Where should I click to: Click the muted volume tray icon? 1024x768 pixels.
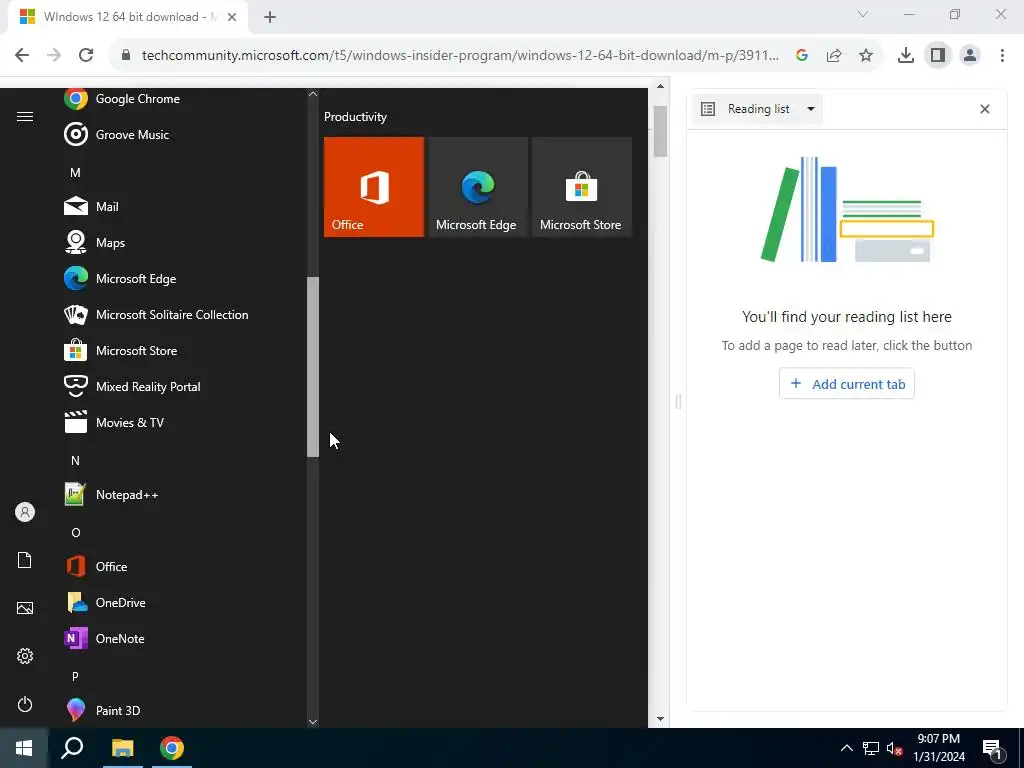point(894,748)
